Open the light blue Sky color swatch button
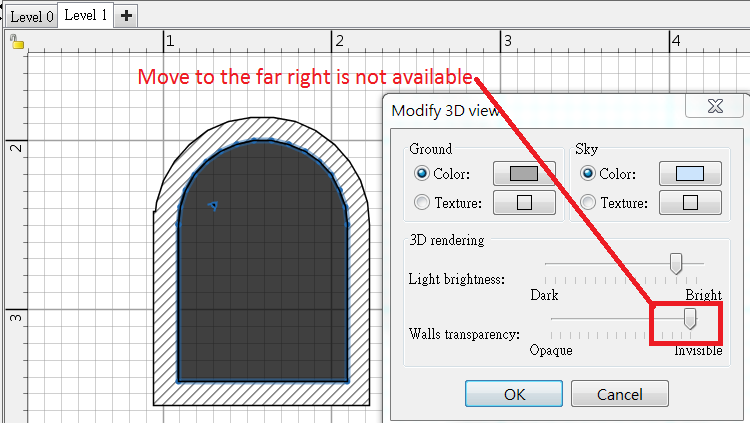 click(689, 174)
